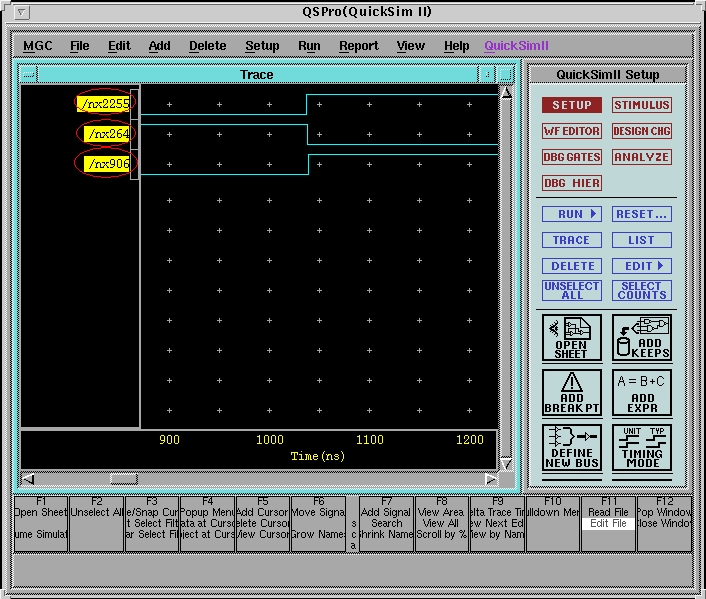Click the Add Expr icon

coord(641,393)
